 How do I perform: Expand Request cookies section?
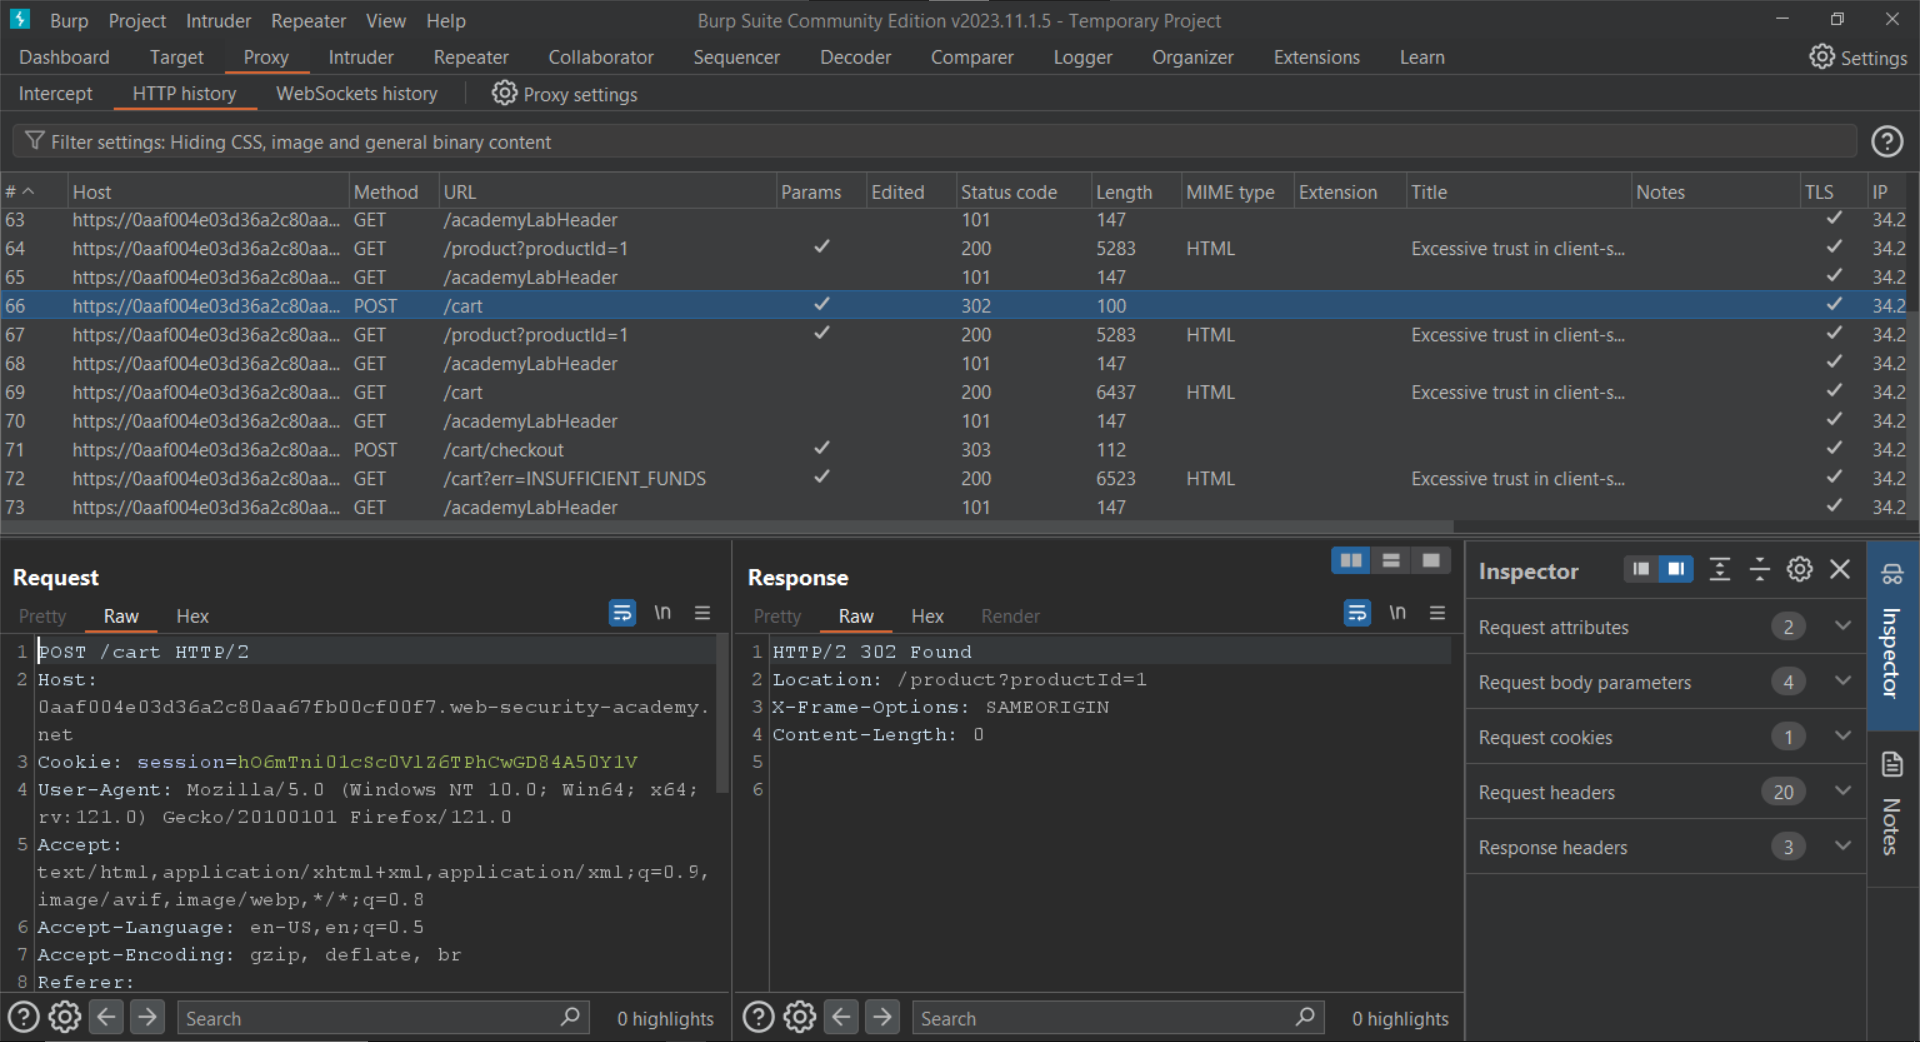1842,737
